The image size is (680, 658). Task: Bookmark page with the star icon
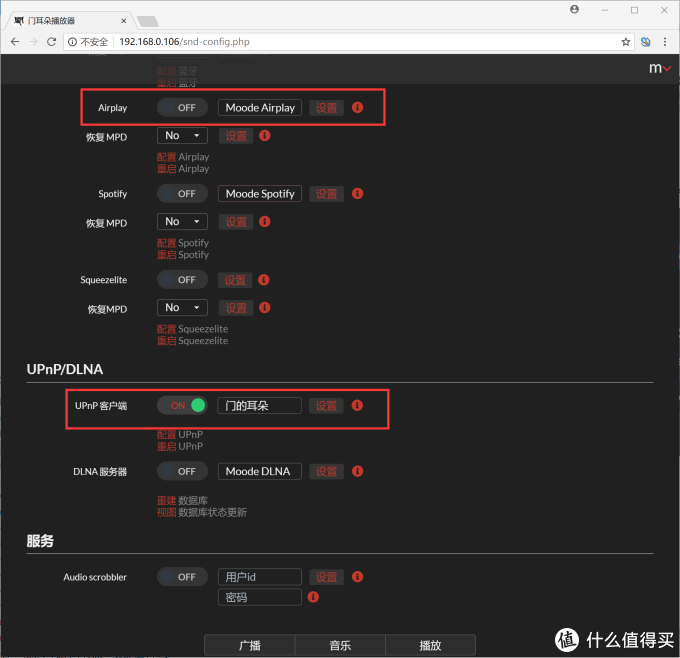point(625,42)
